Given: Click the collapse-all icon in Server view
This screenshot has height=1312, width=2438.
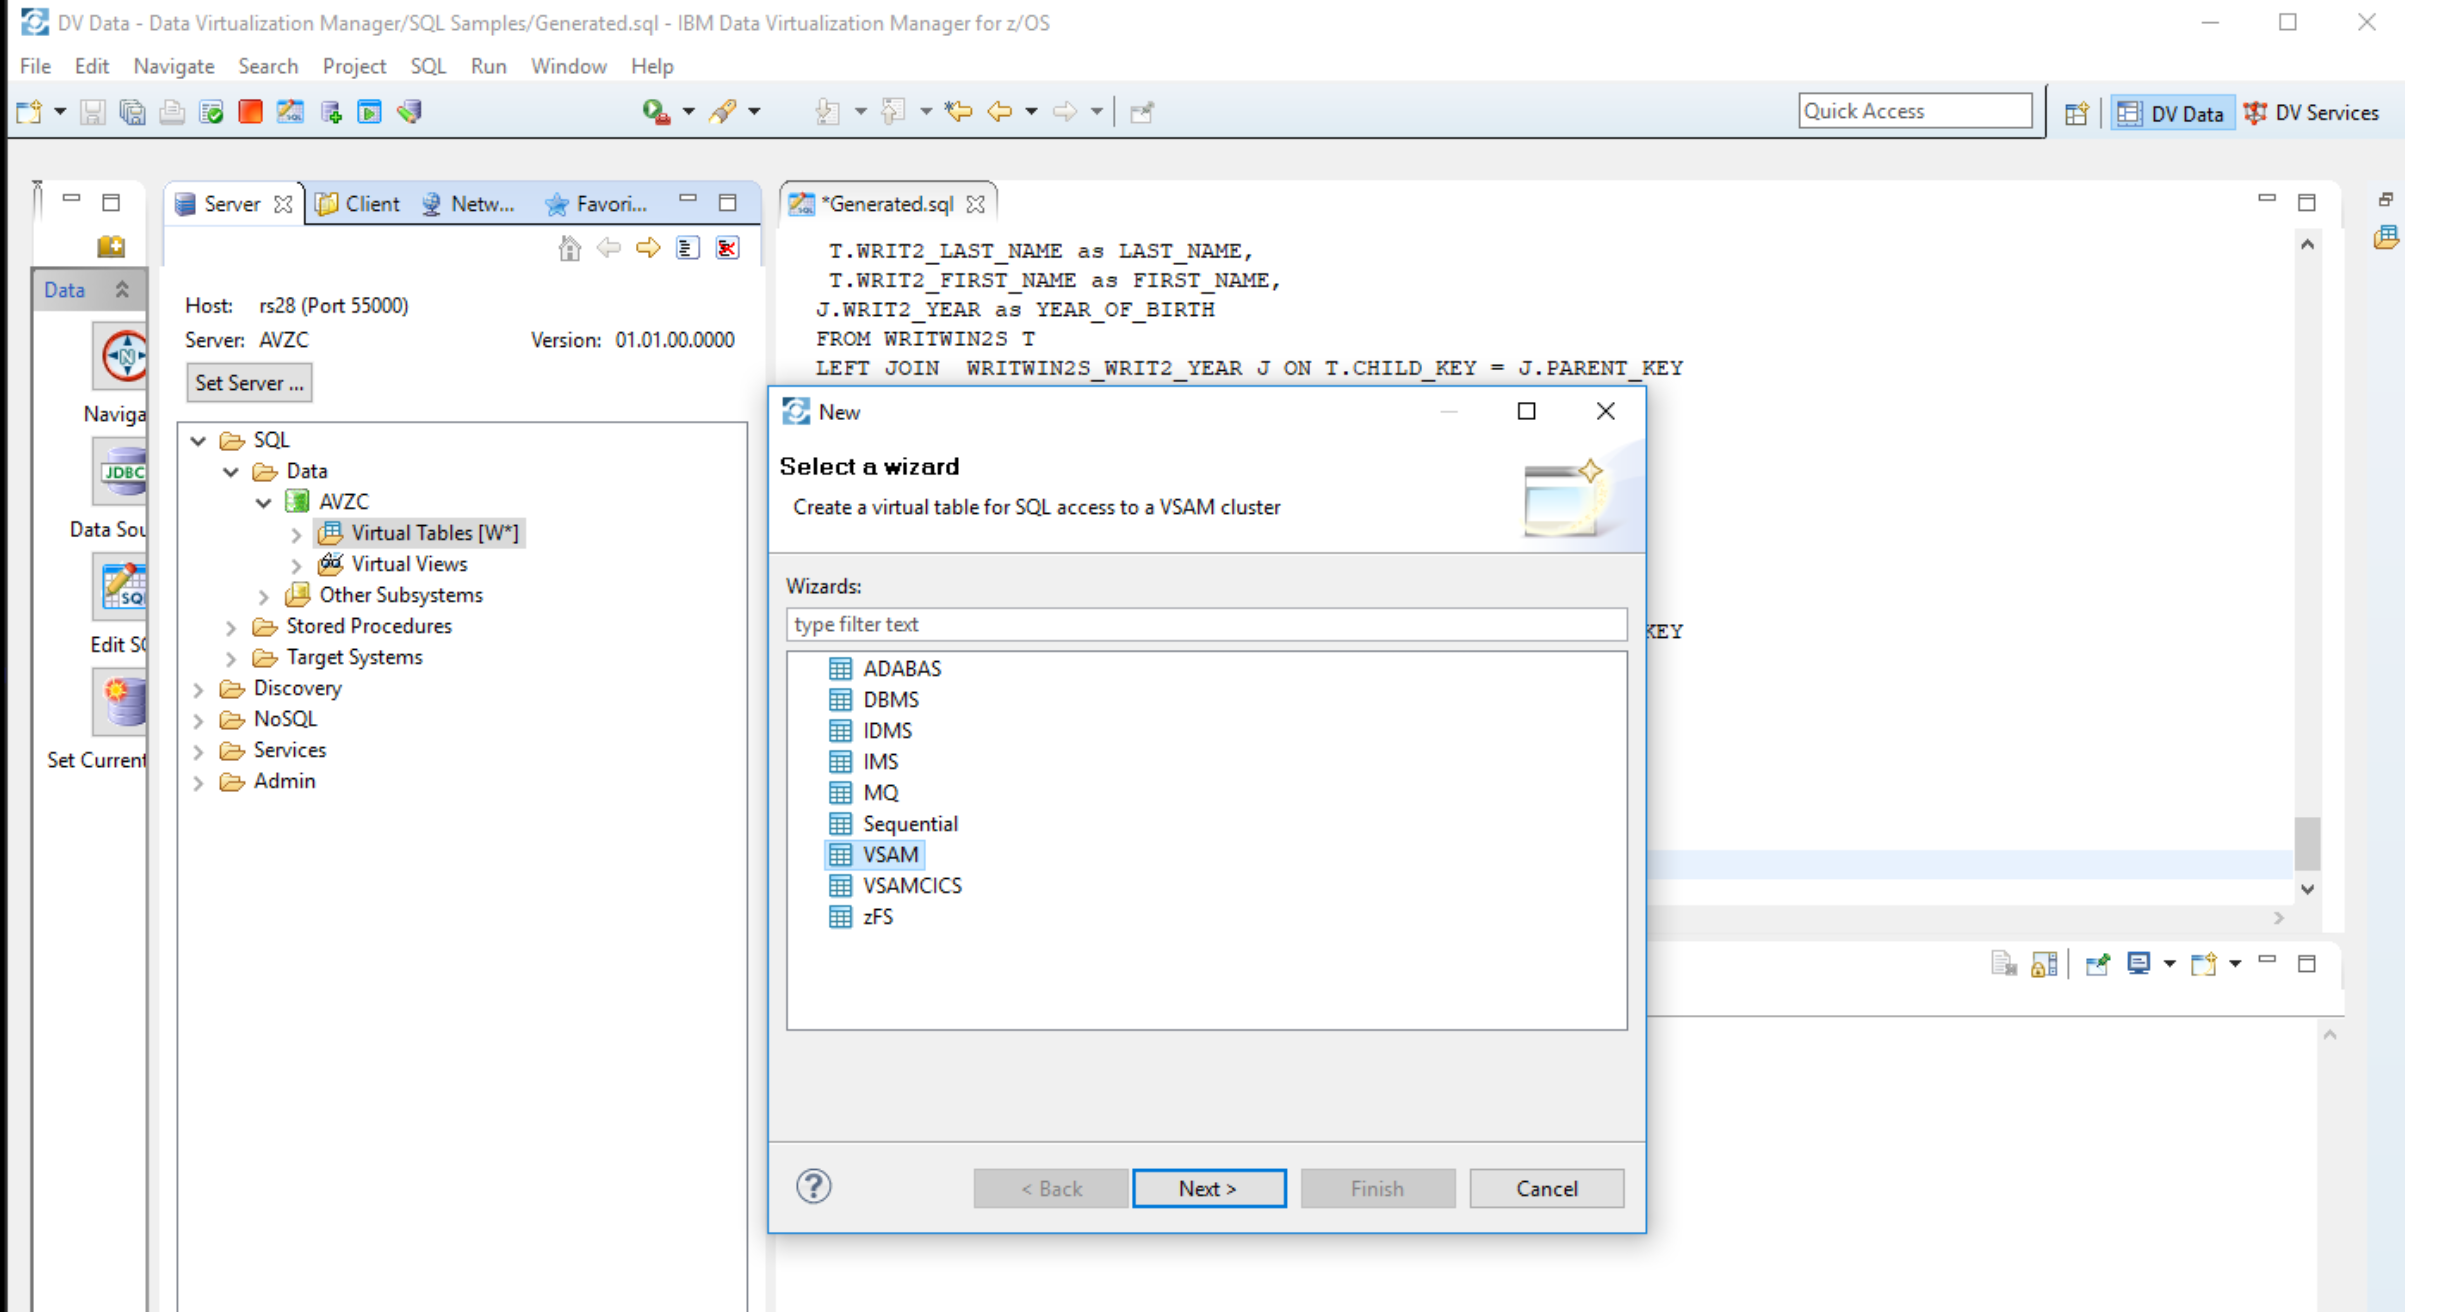Looking at the screenshot, I should click(687, 247).
